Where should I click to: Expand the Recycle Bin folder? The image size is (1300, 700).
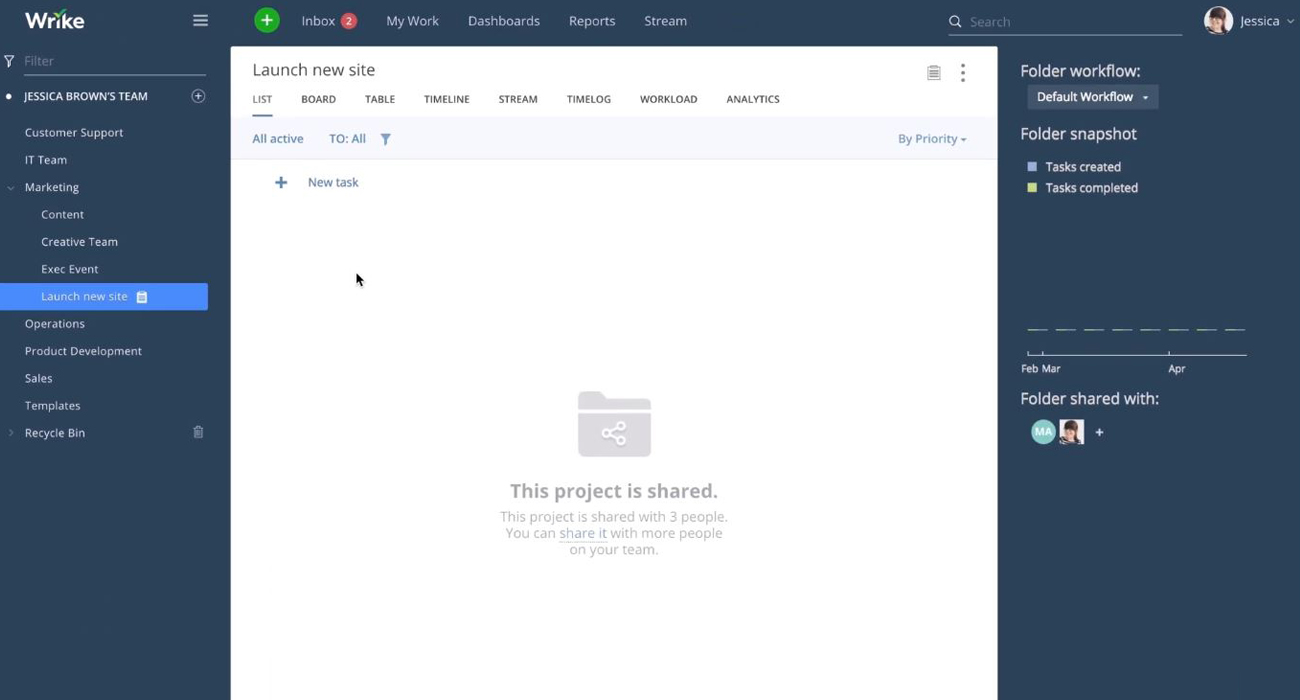click(x=11, y=433)
